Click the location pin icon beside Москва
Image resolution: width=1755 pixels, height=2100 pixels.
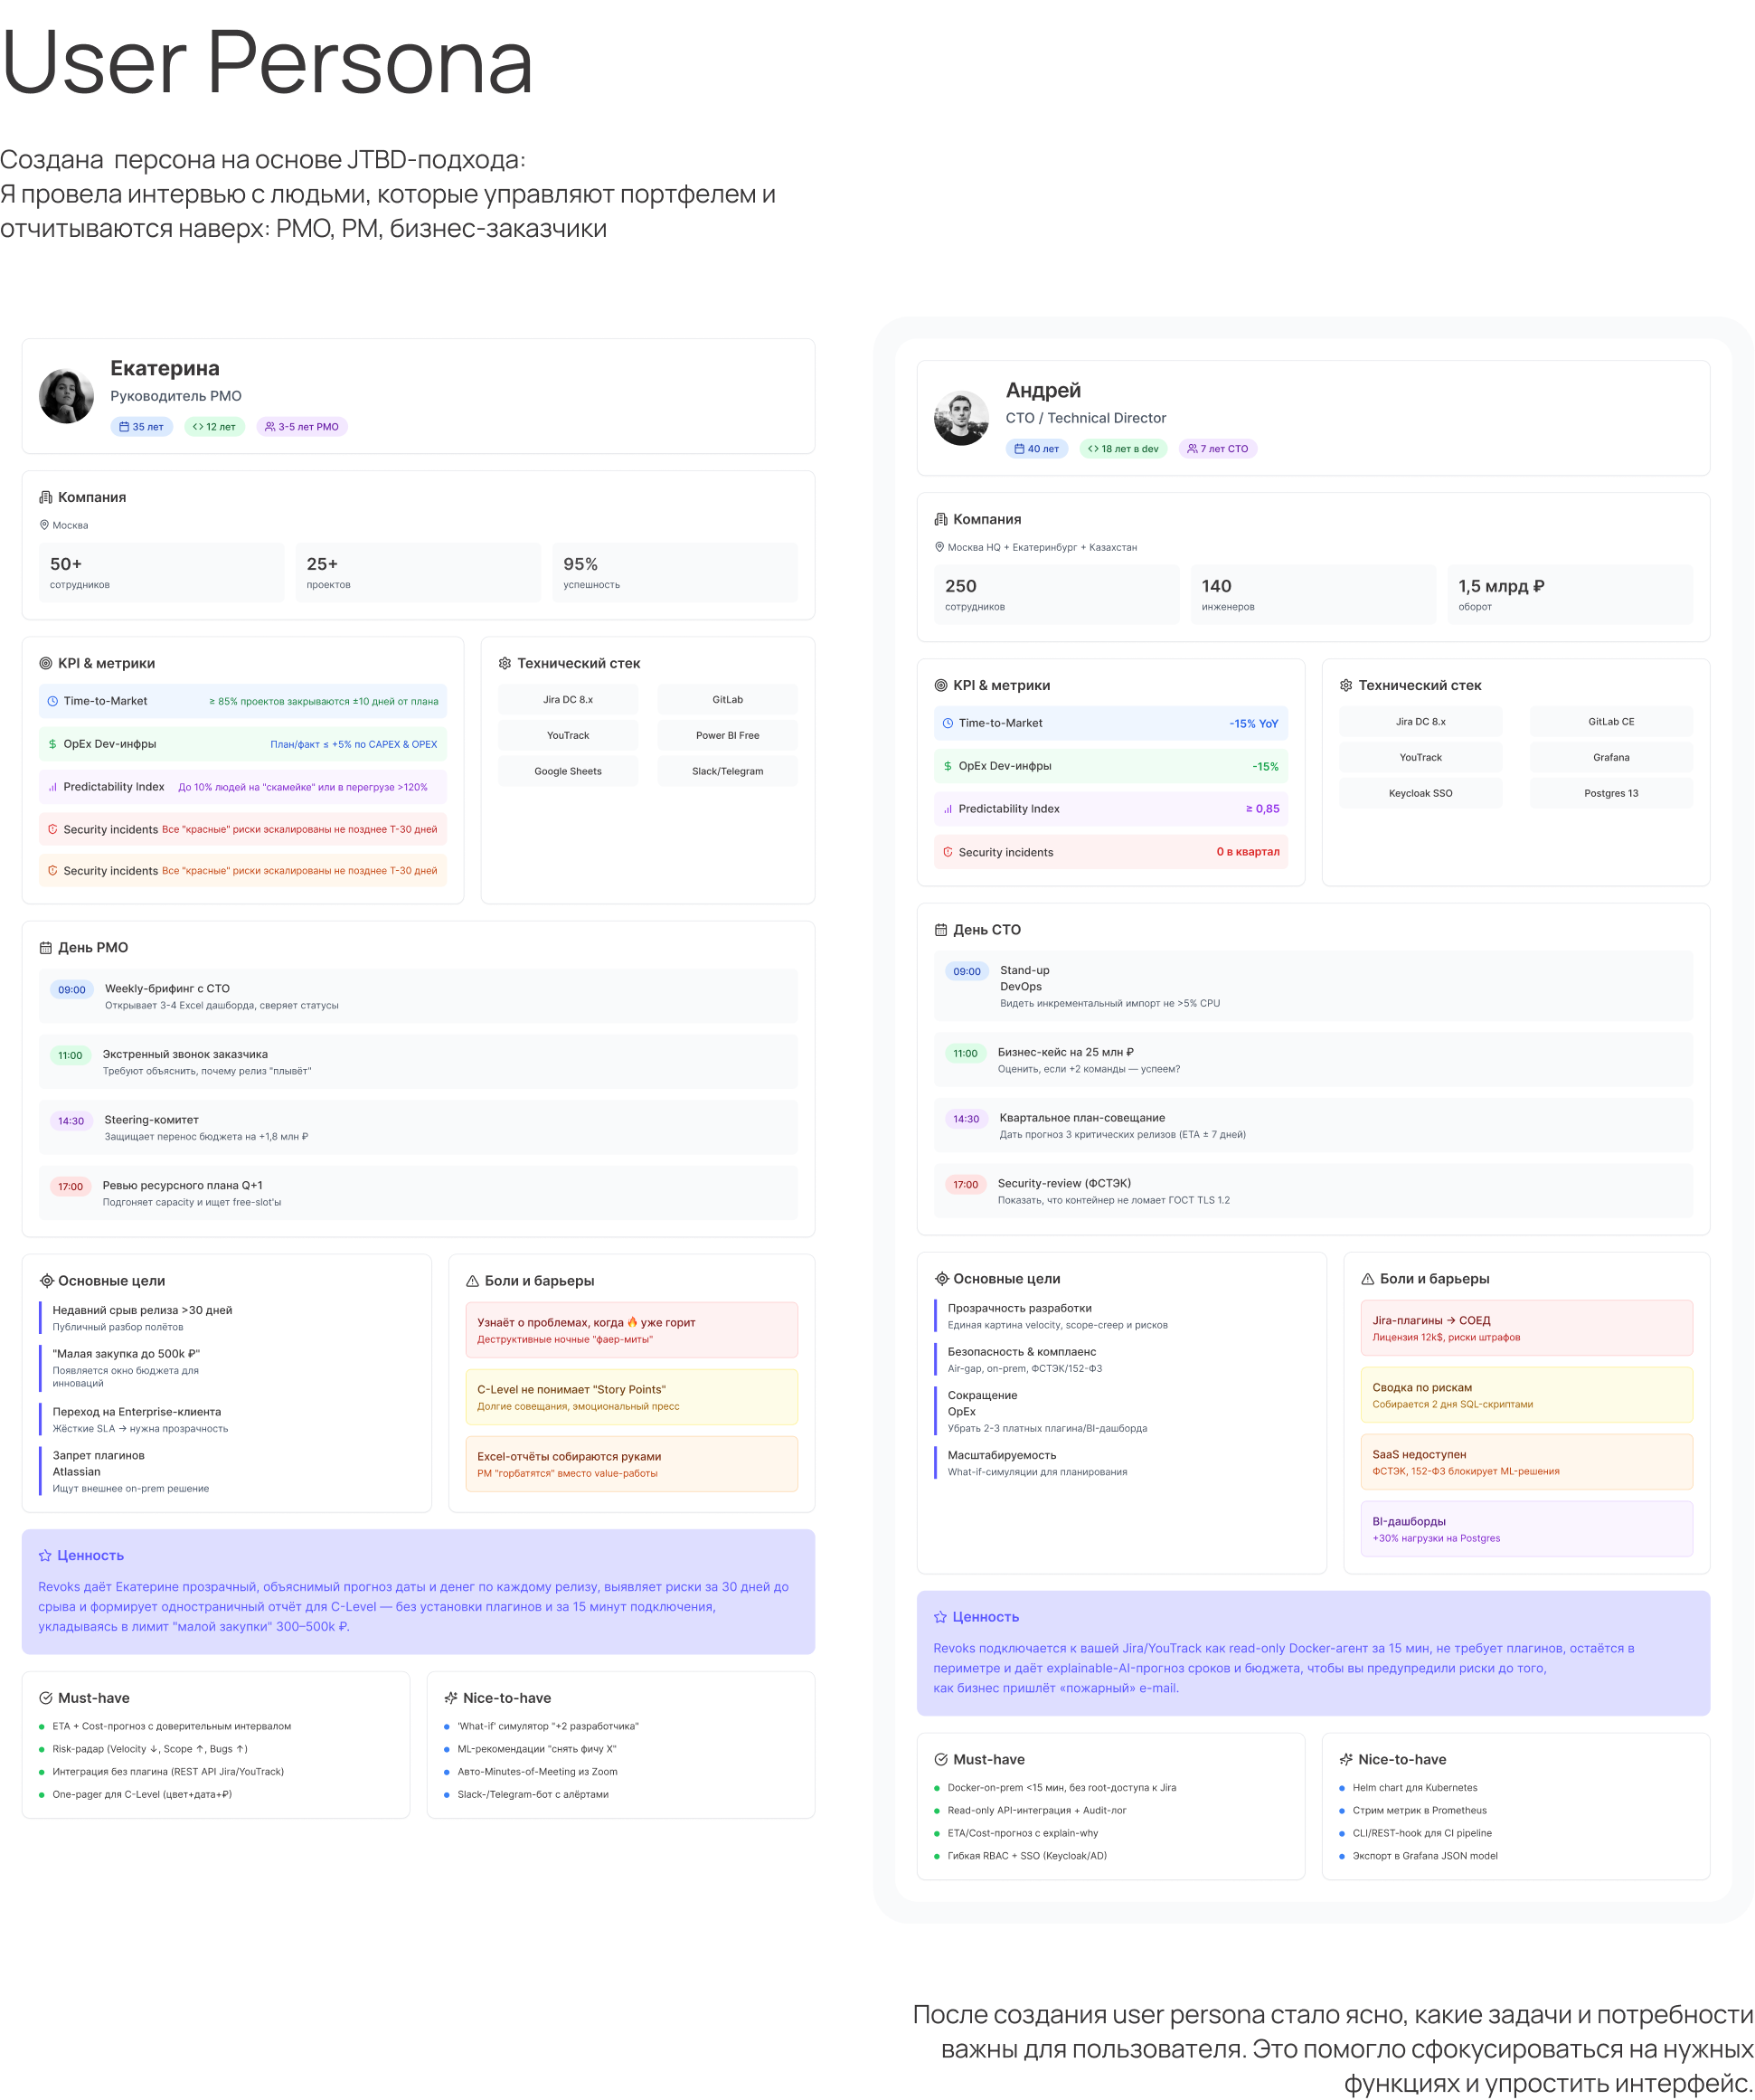click(44, 525)
